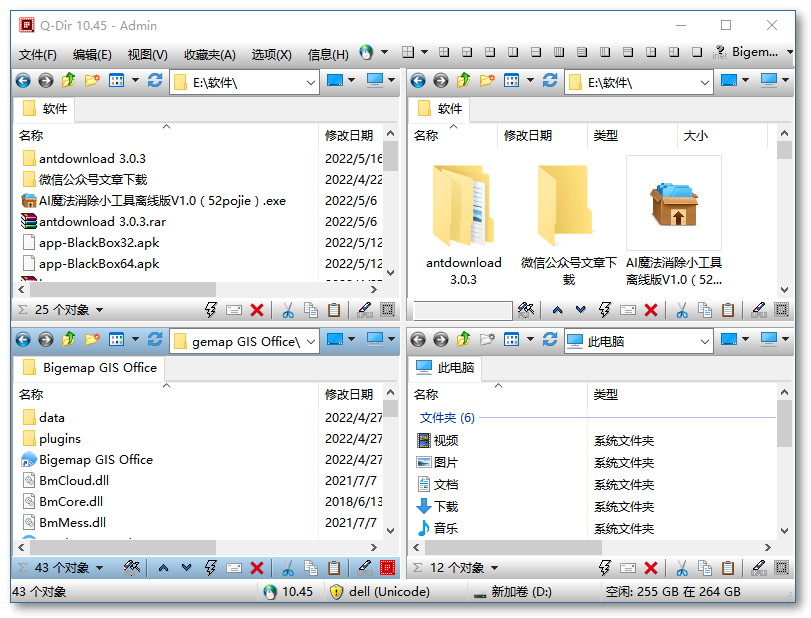Toggle the red select-all icon in 43 个对象 bar
Image resolution: width=811 pixels, height=618 pixels.
[x=387, y=568]
